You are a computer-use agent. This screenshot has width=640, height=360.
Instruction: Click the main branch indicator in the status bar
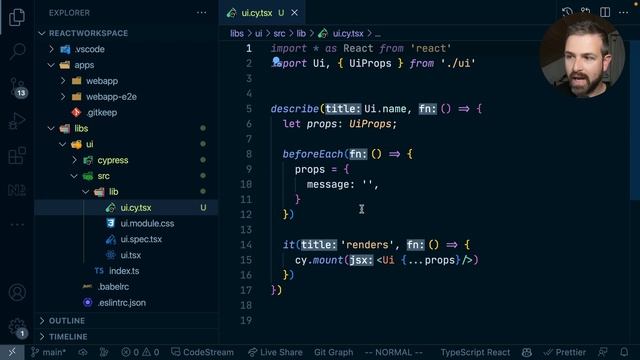pos(48,352)
